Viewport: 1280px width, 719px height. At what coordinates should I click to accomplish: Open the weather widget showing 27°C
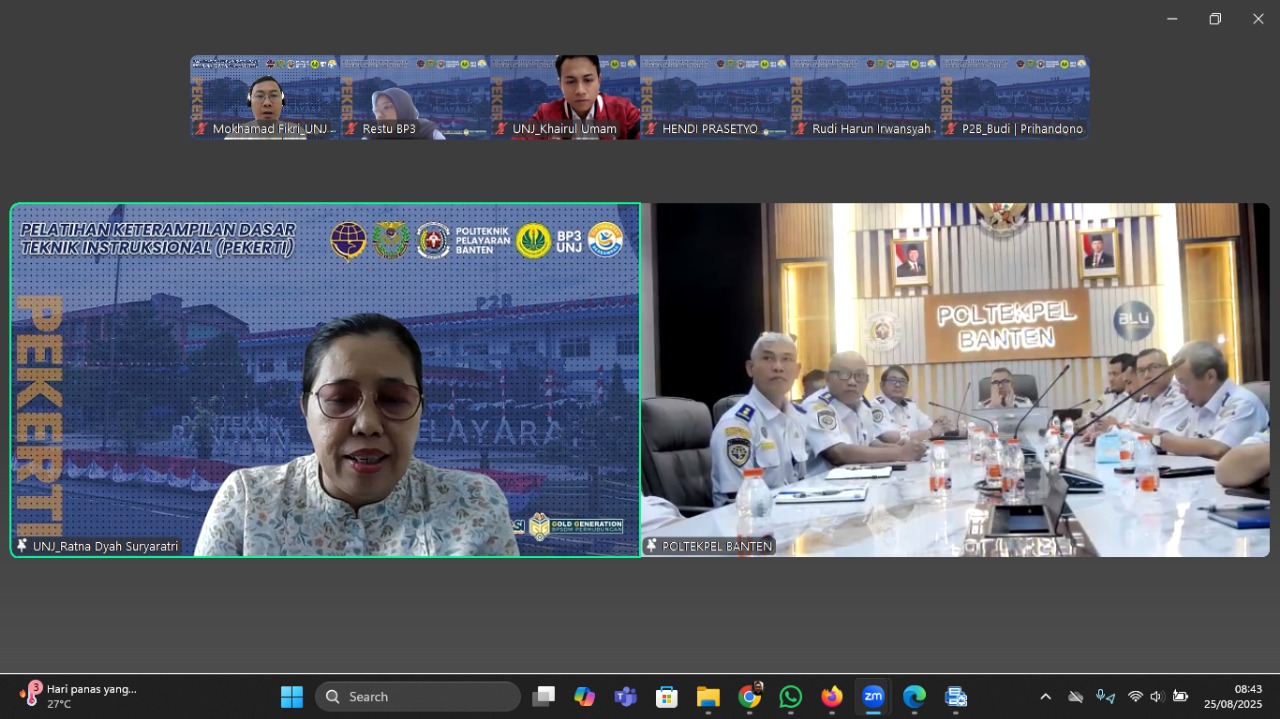[80, 697]
